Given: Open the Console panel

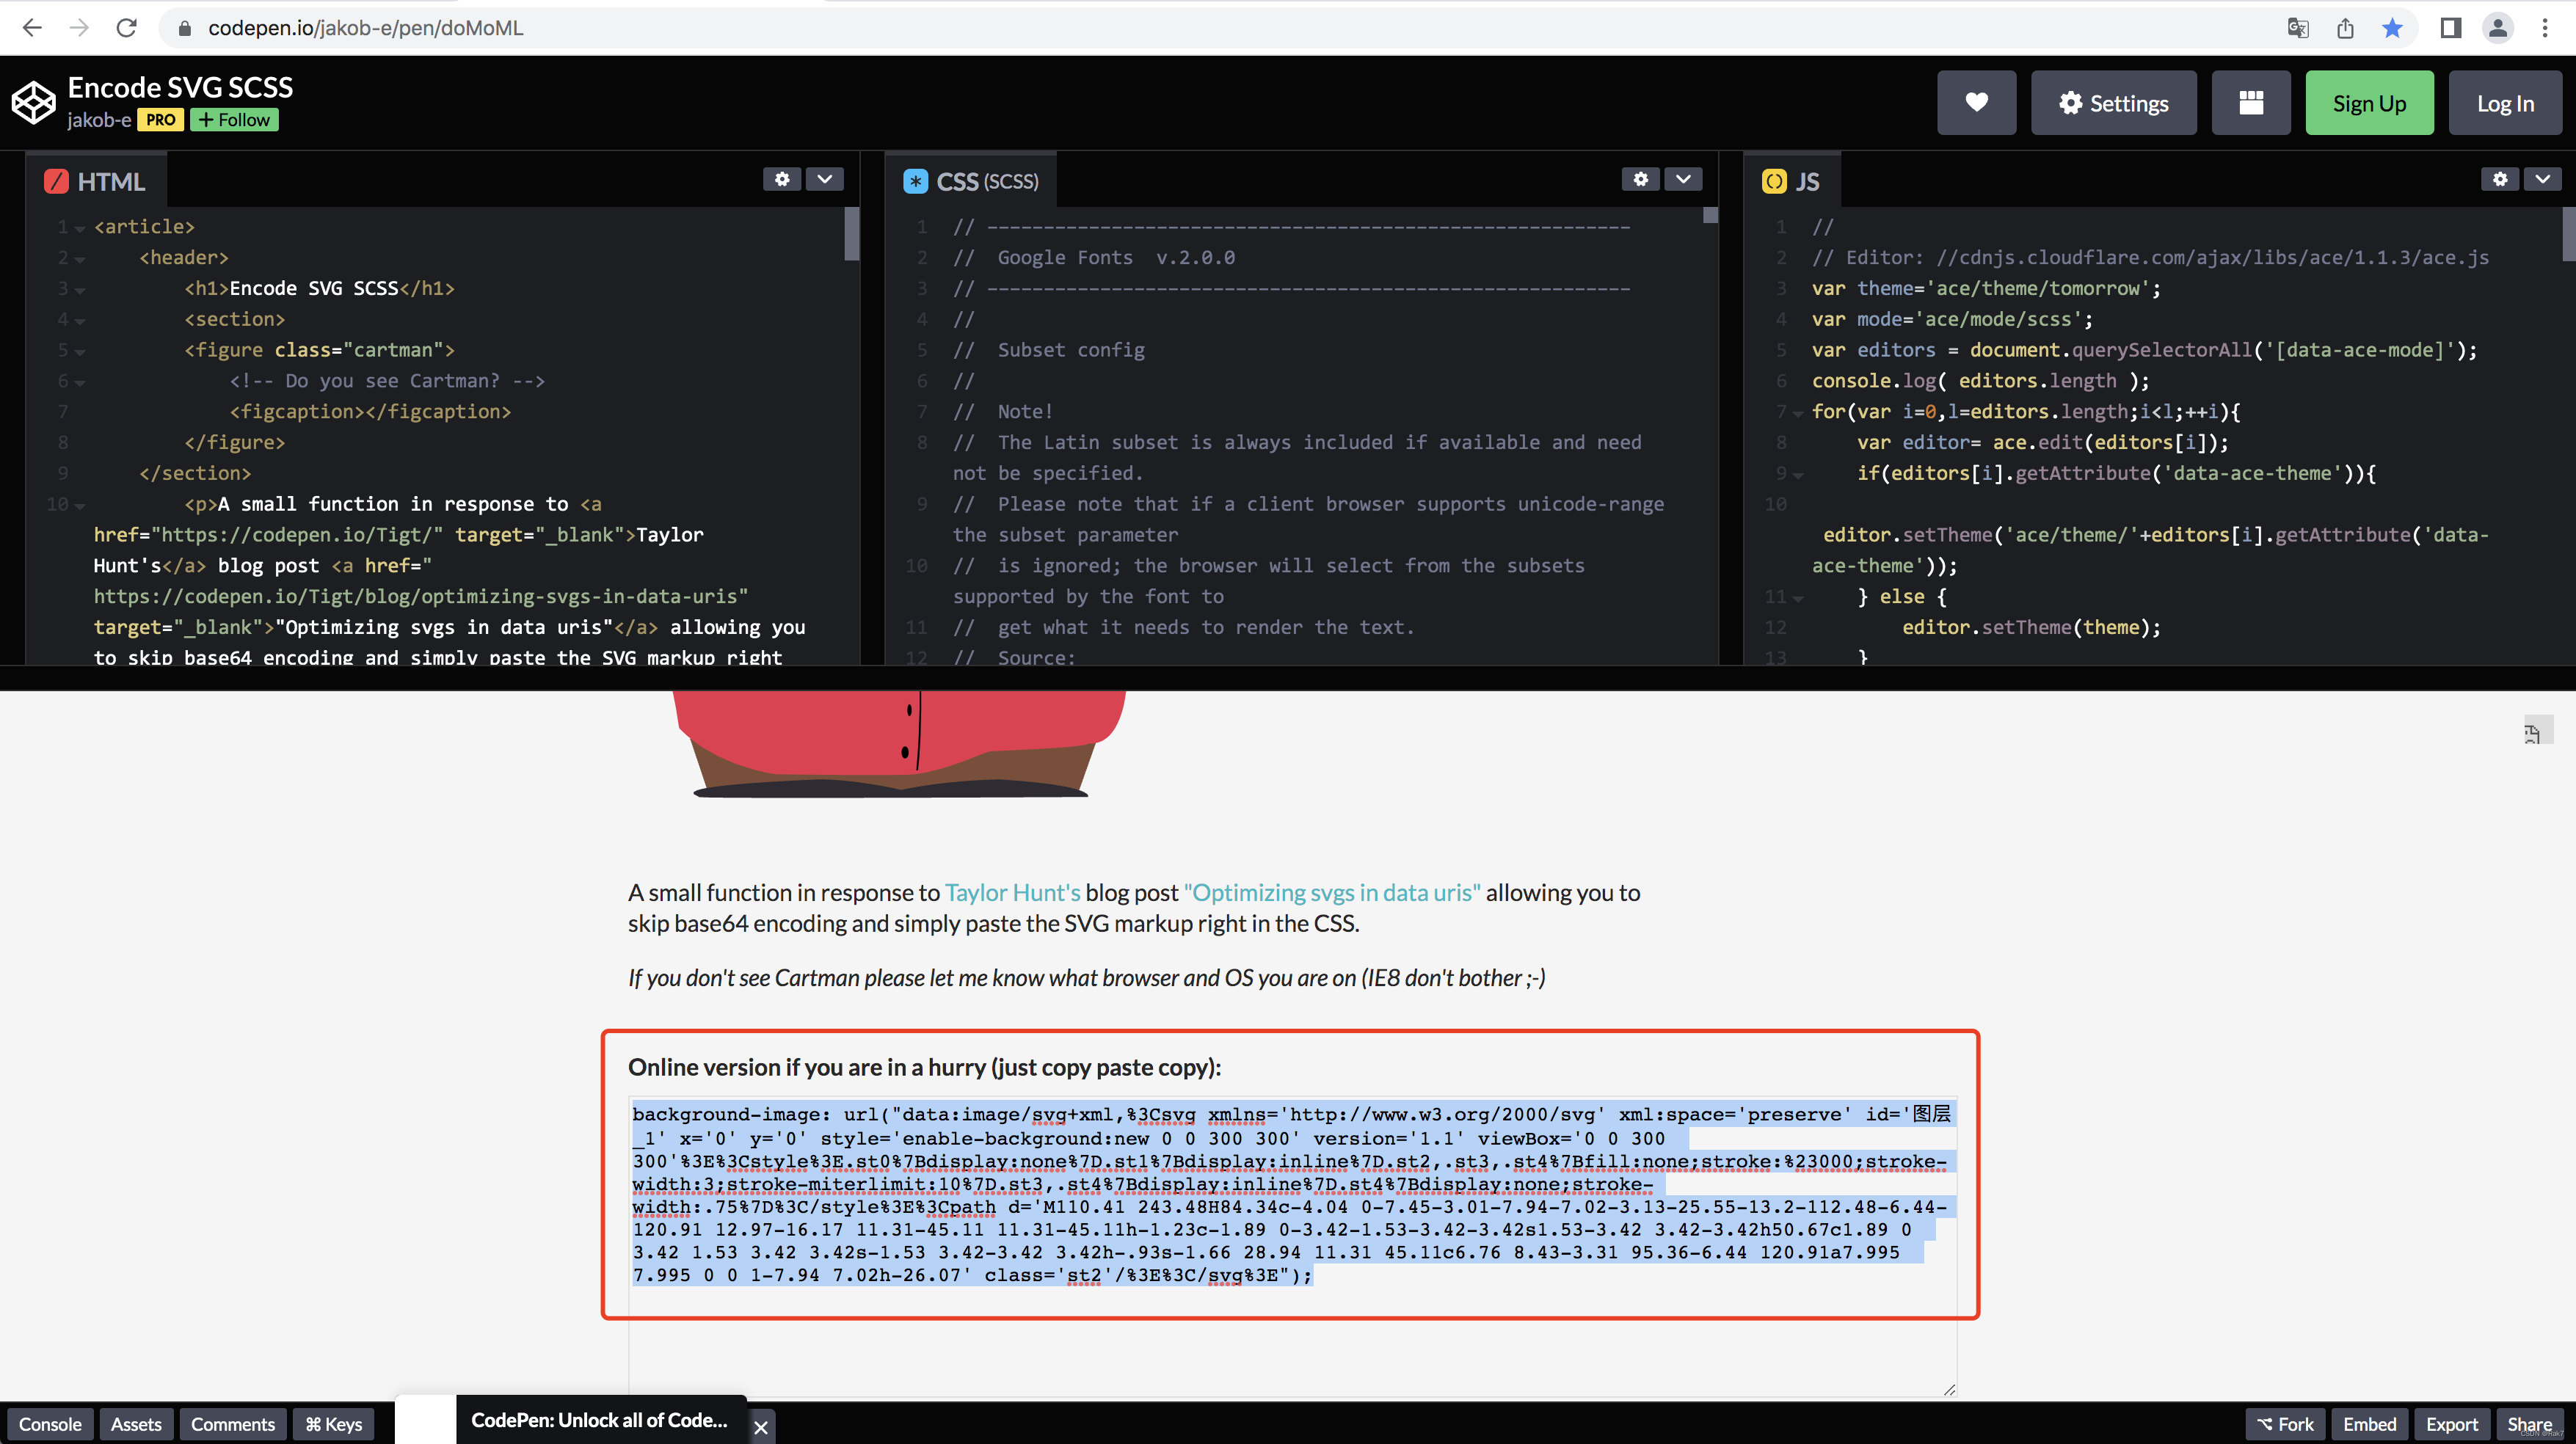Looking at the screenshot, I should (x=50, y=1424).
